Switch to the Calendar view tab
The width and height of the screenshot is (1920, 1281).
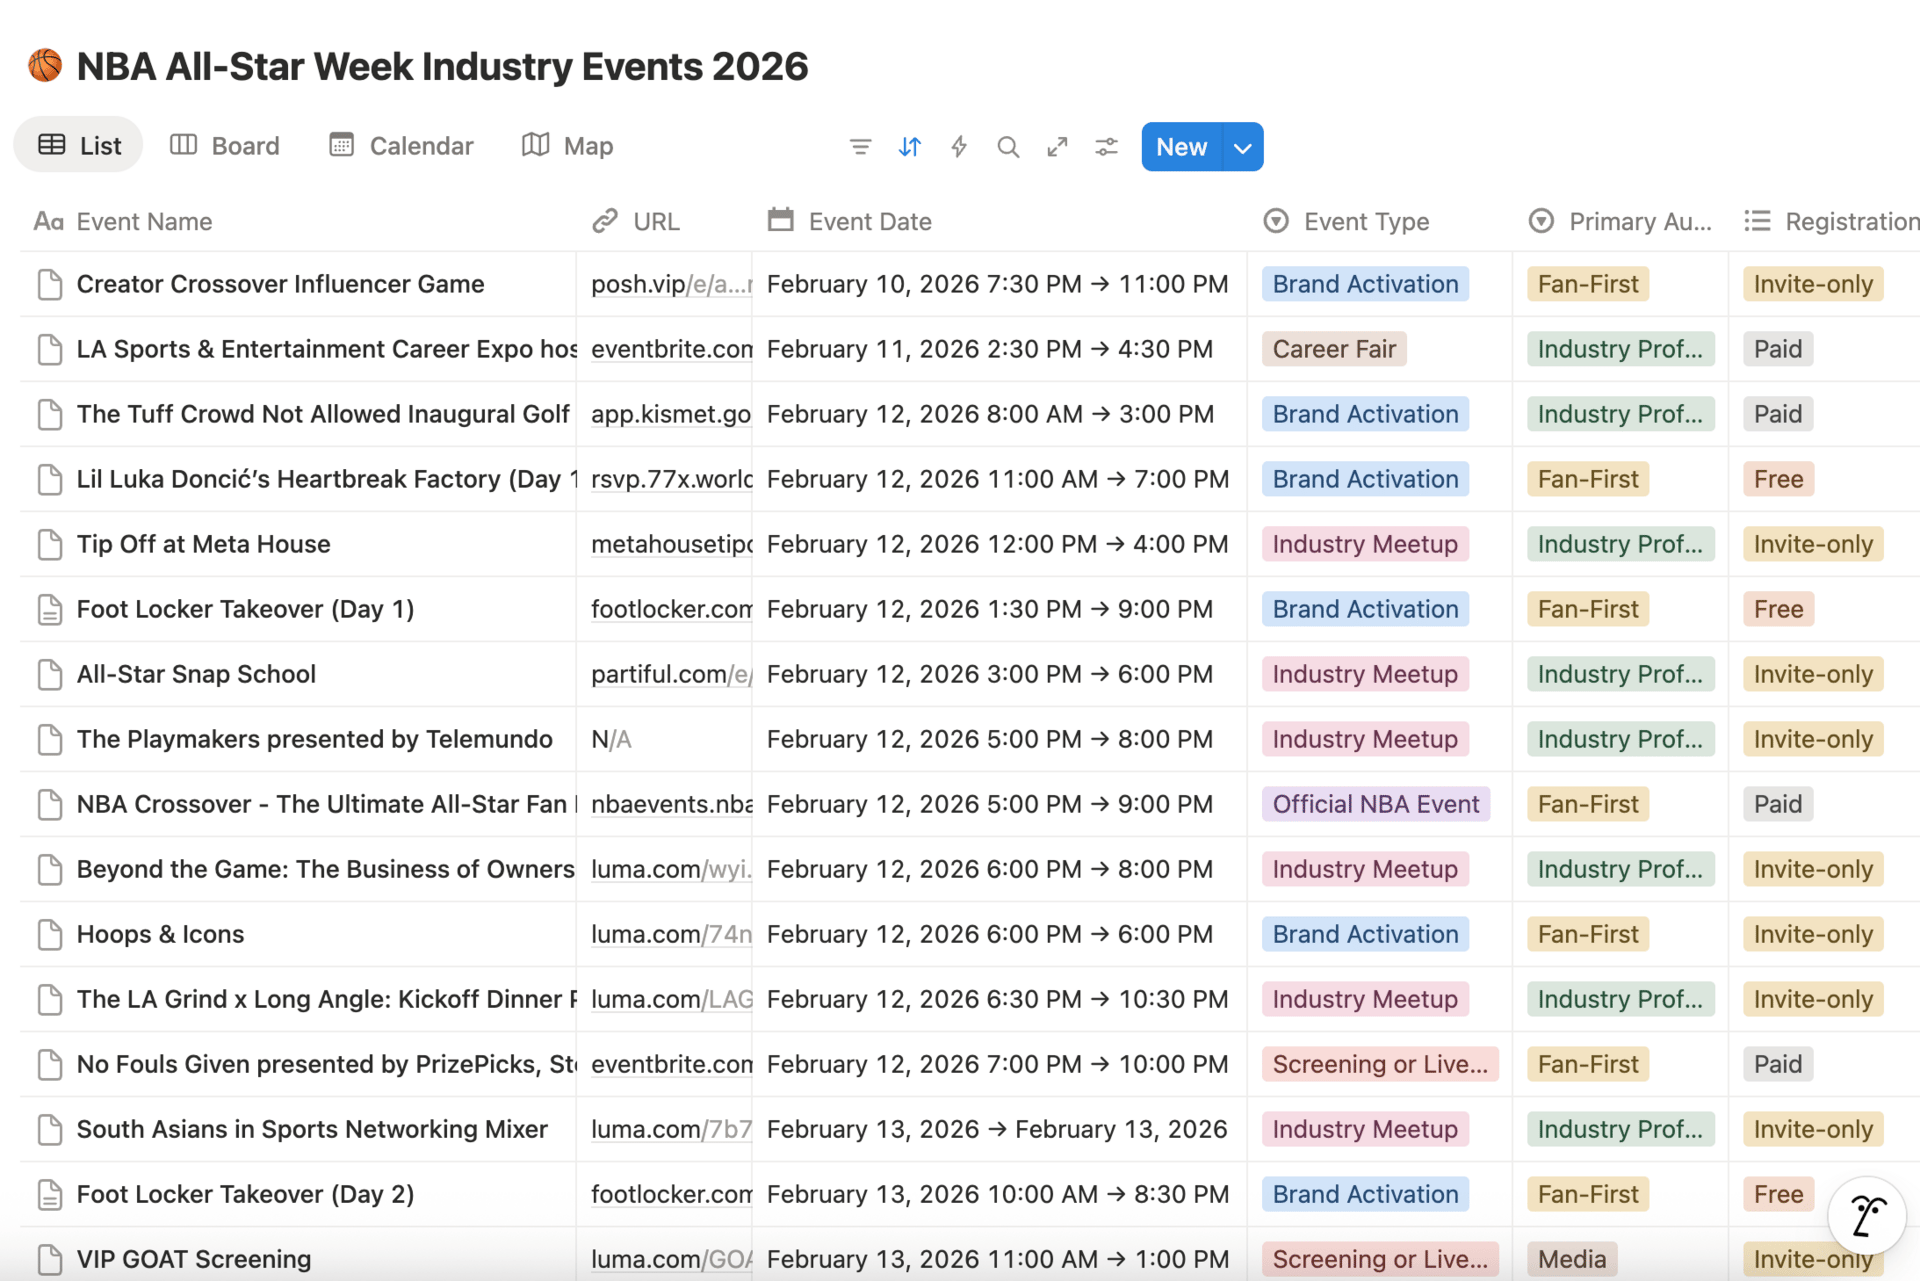401,146
